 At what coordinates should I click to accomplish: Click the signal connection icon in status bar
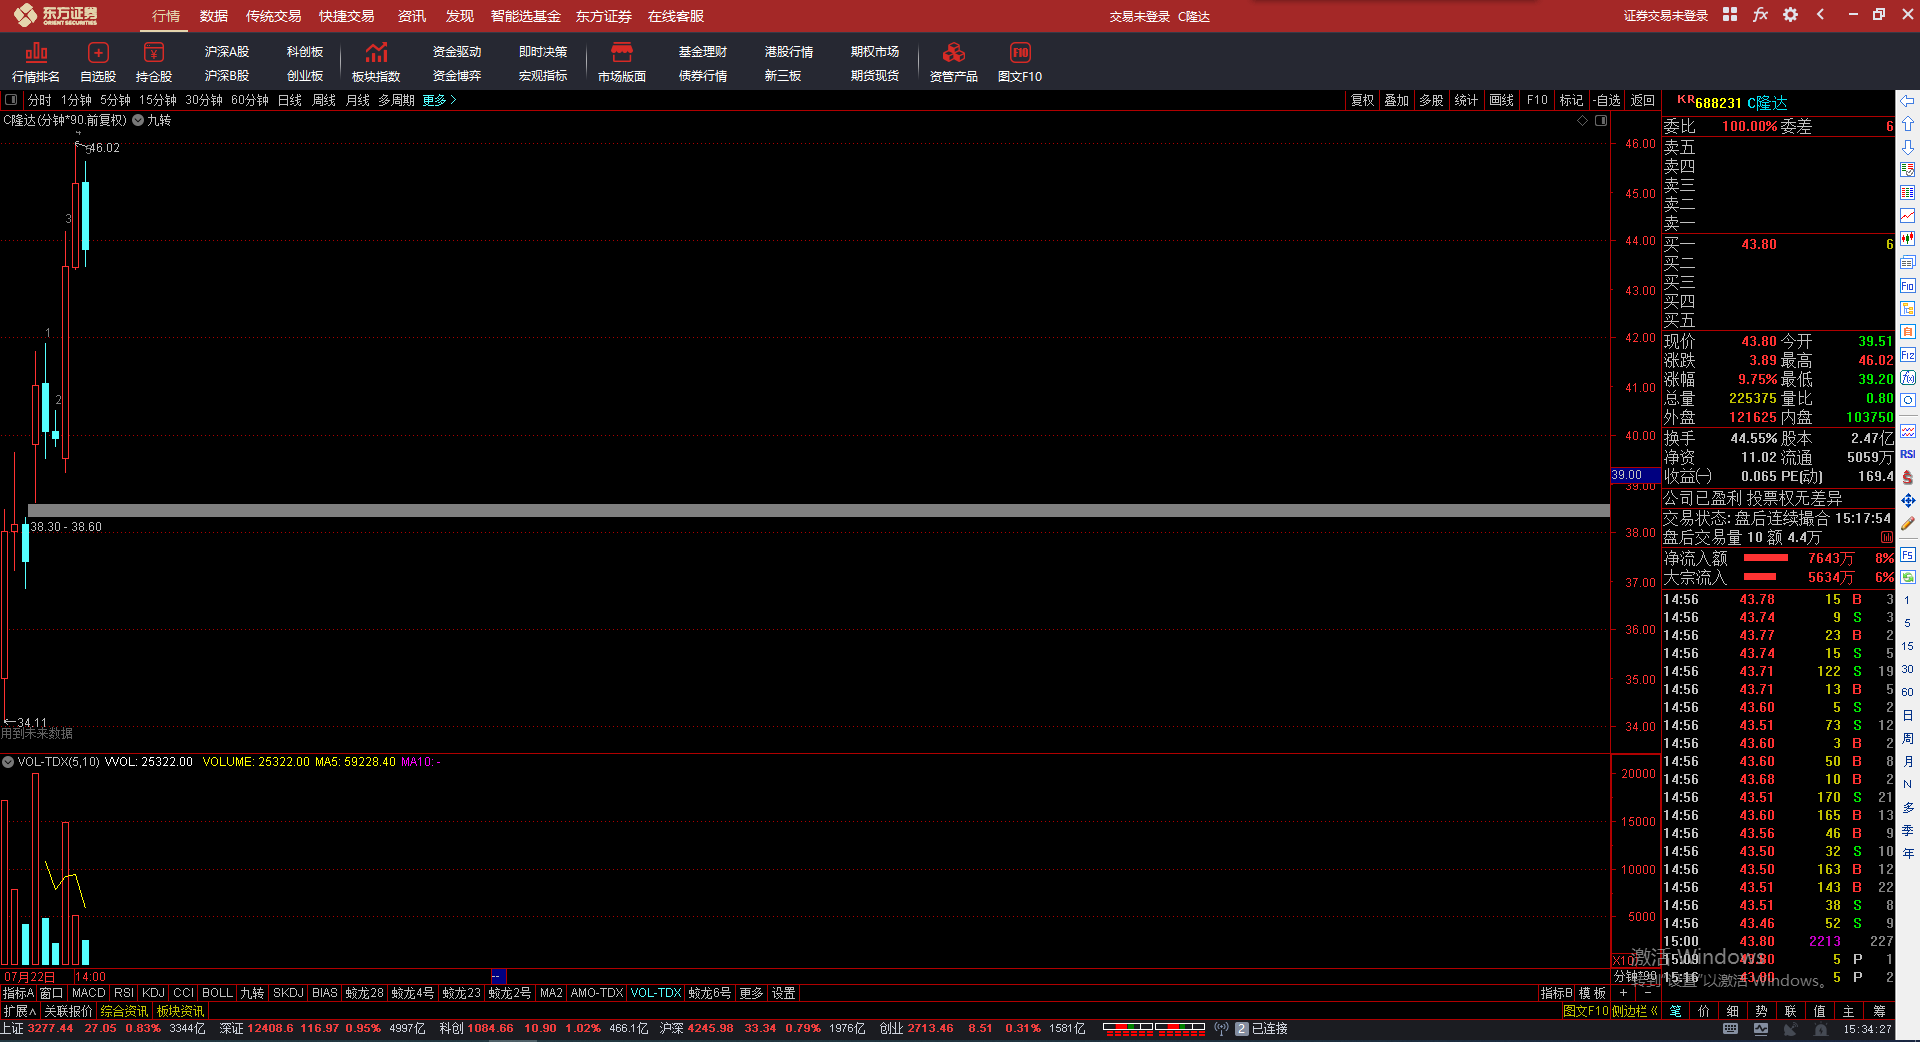click(1221, 1029)
